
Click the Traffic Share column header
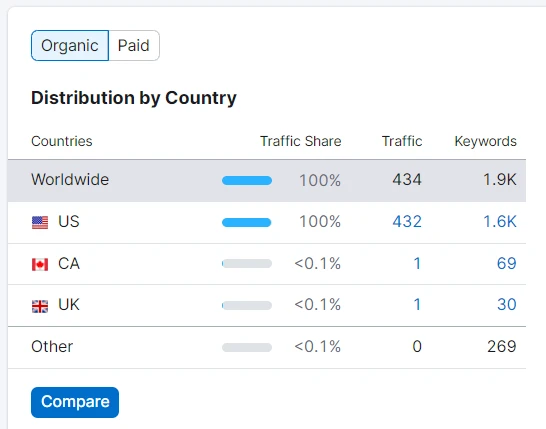pos(301,141)
